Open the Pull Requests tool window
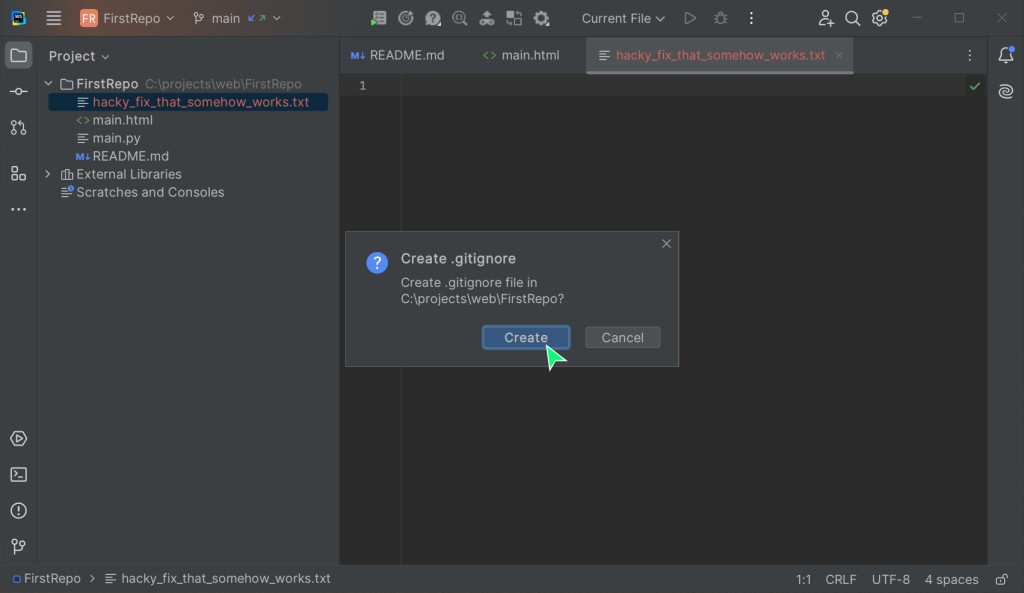1024x593 pixels. click(18, 128)
